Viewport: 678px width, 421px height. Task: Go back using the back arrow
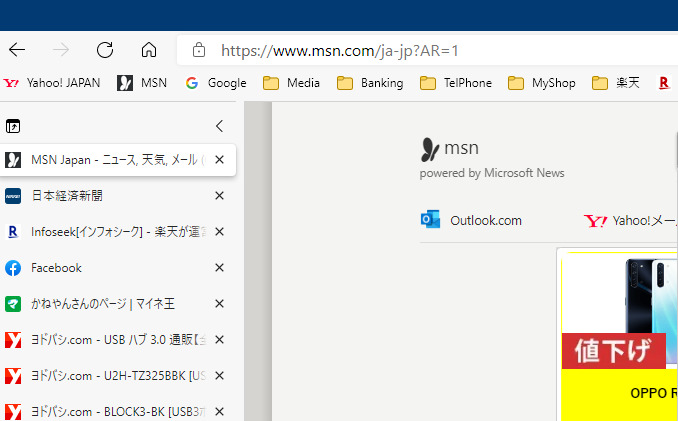pos(17,50)
